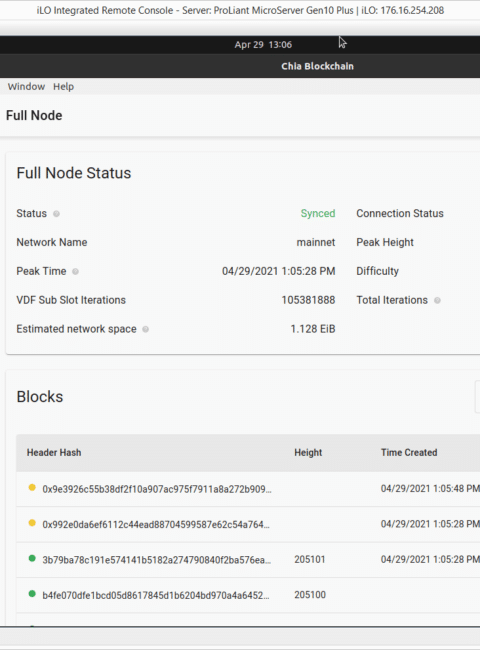Screen dimensions: 480x650
Task: Click the Header Hash column header
Action: (54, 453)
